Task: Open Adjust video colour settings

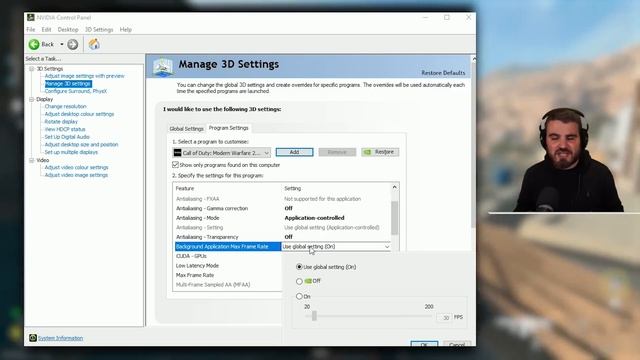Action: point(76,167)
